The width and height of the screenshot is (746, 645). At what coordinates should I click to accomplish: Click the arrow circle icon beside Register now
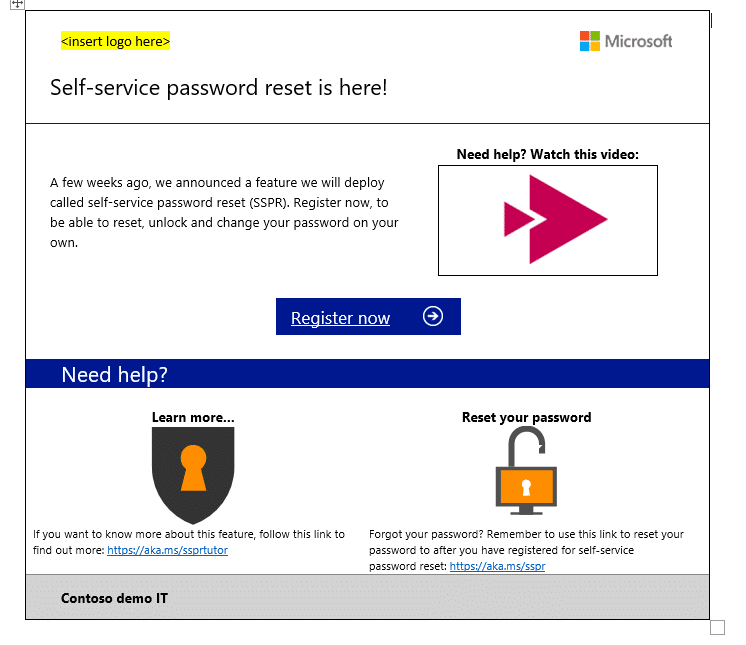(432, 317)
